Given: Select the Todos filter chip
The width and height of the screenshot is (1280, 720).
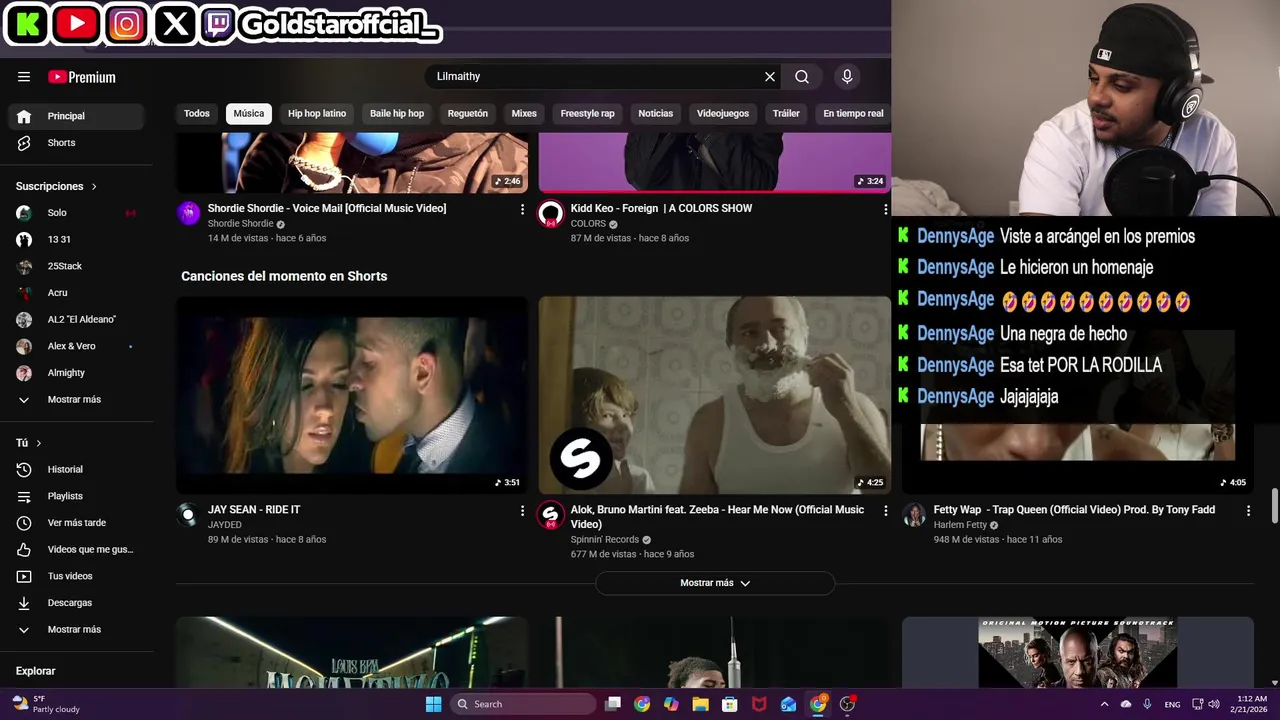Looking at the screenshot, I should pyautogui.click(x=197, y=114).
